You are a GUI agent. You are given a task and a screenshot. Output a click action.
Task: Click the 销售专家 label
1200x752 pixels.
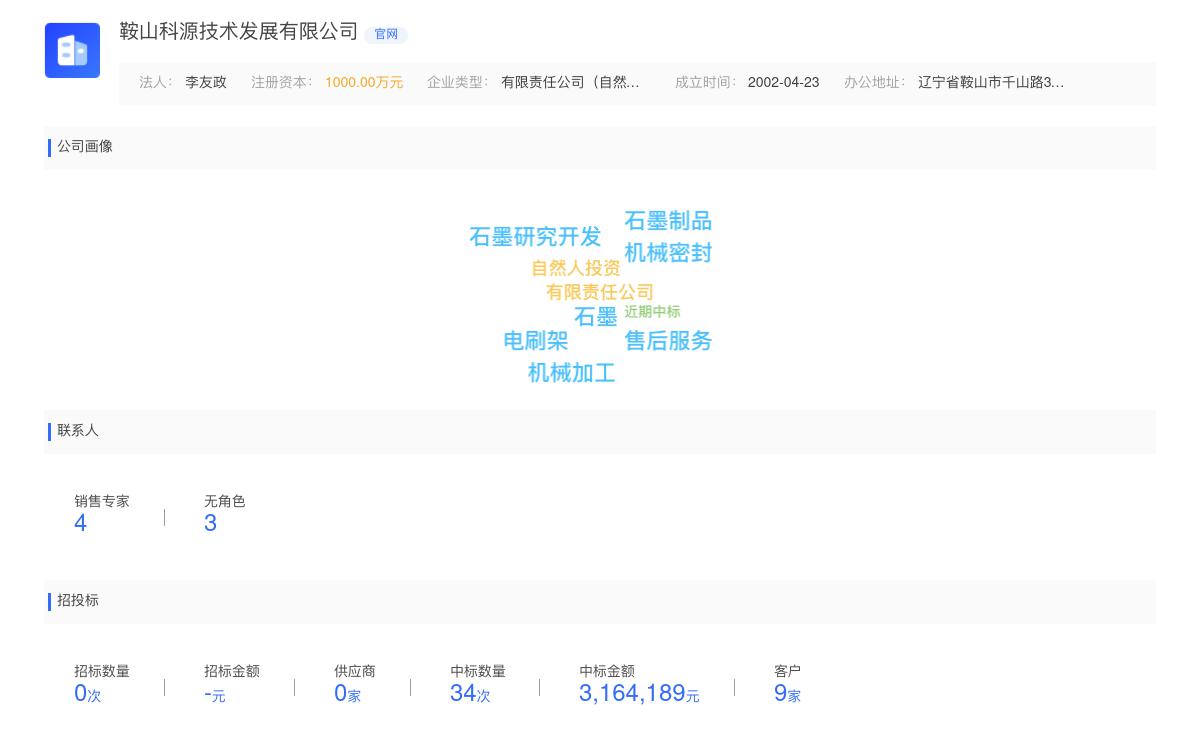pos(102,502)
